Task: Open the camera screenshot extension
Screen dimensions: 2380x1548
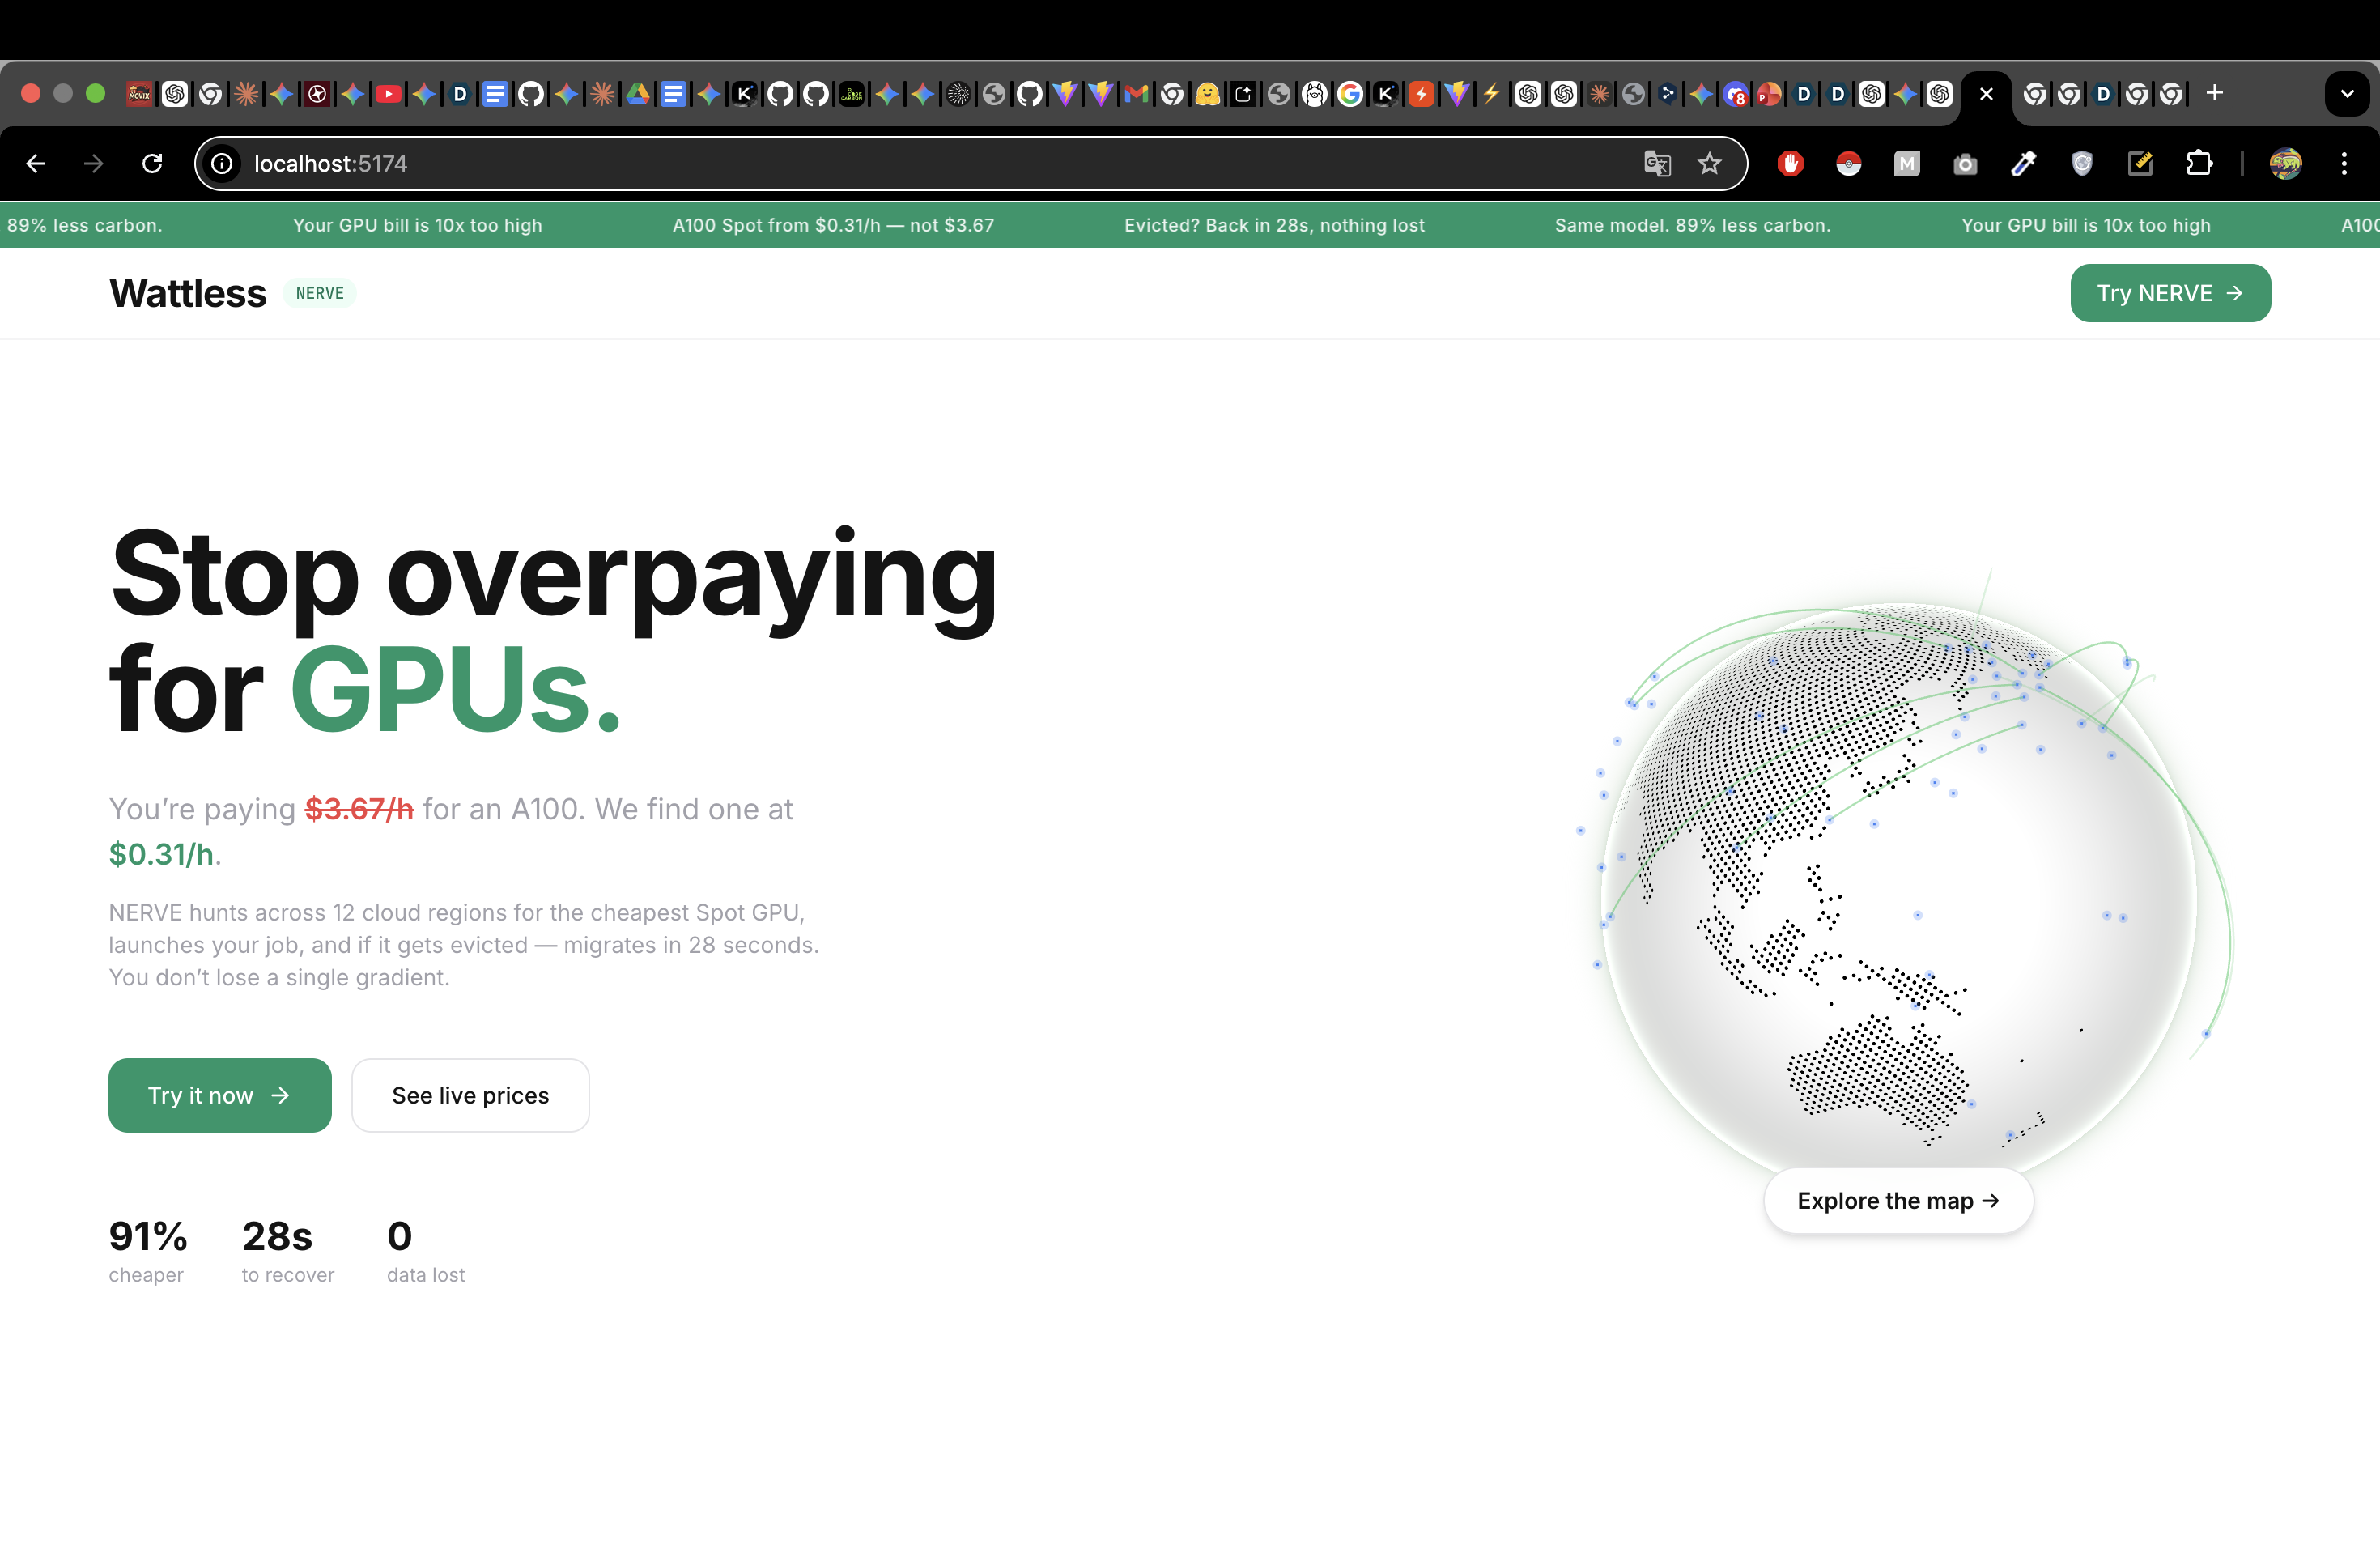Action: coord(1965,163)
